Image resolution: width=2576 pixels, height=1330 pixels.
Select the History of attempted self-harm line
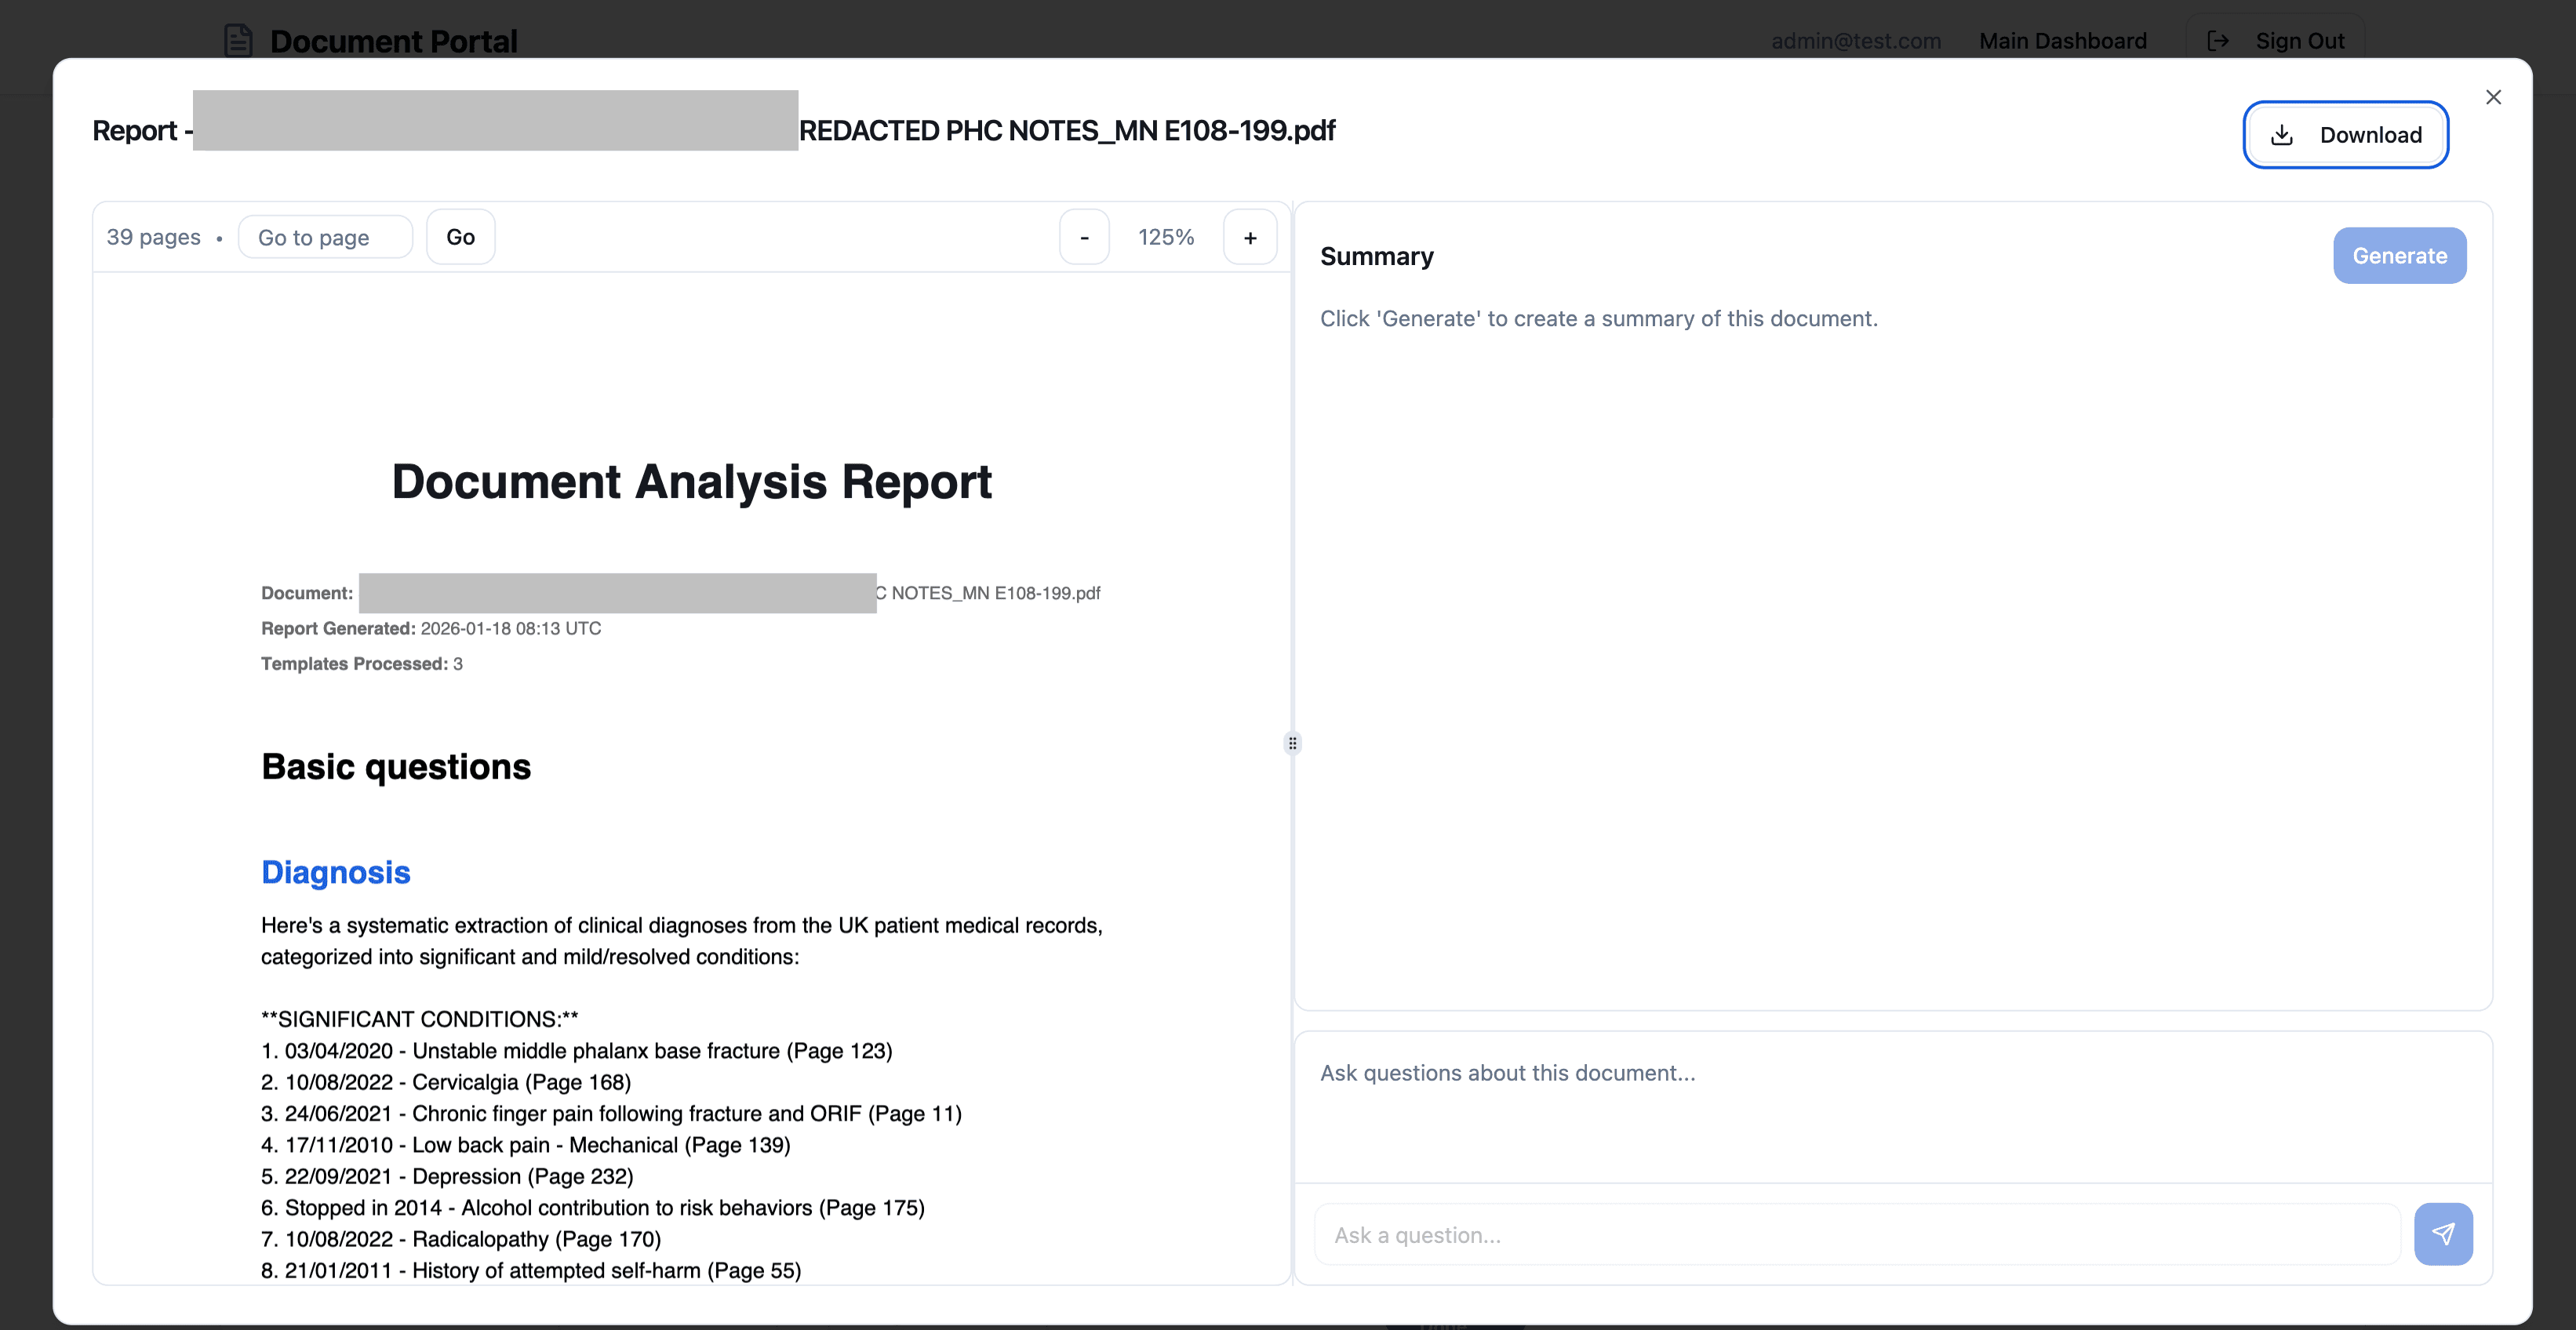(531, 1270)
